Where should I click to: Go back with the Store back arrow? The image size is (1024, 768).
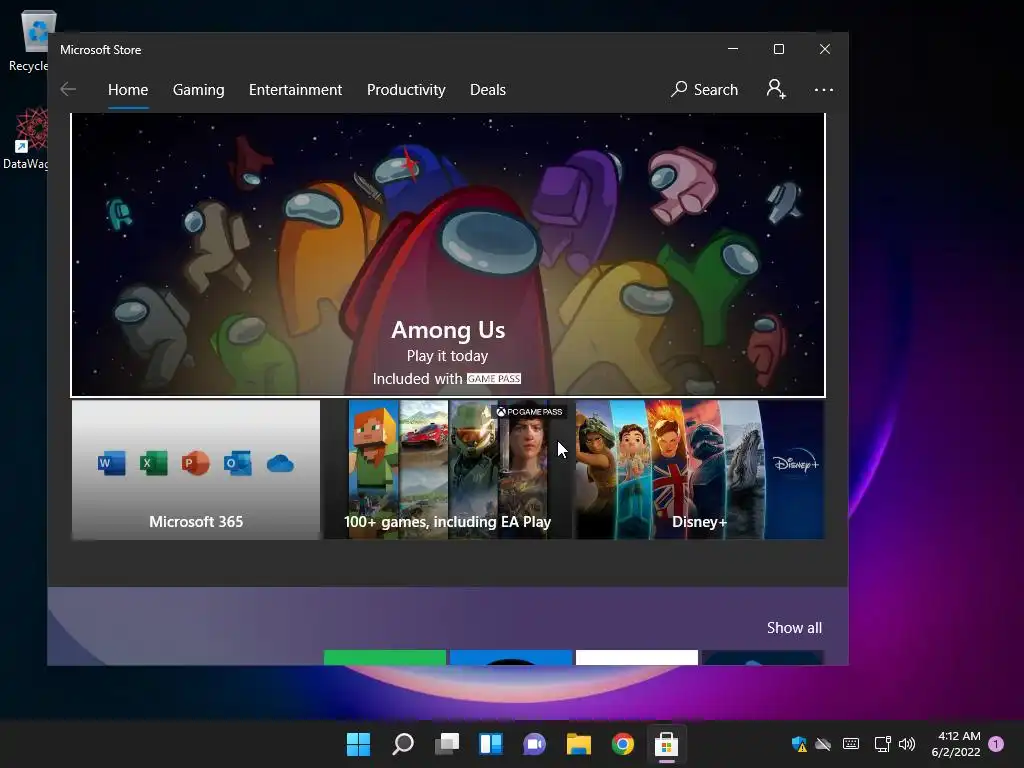coord(68,89)
